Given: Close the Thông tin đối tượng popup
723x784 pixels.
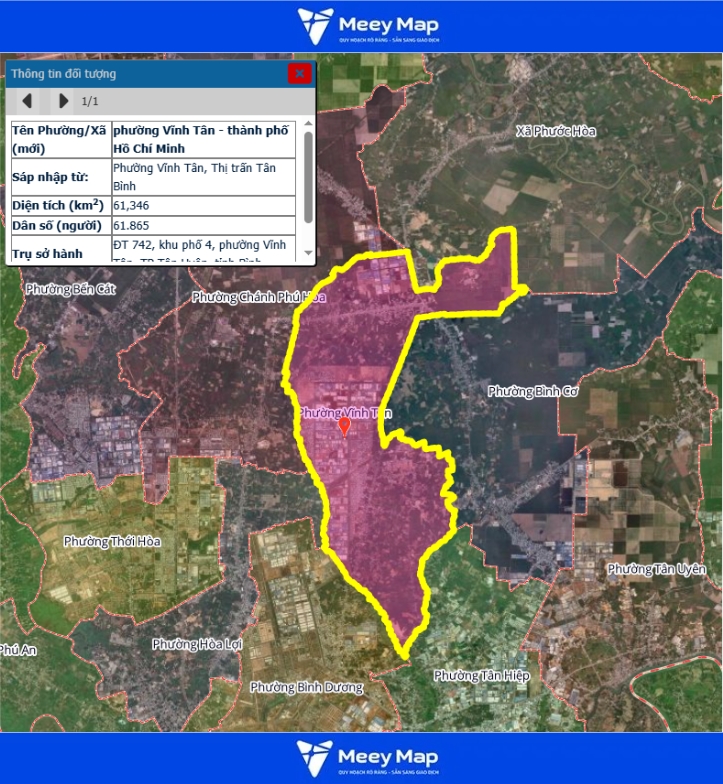Looking at the screenshot, I should (x=299, y=73).
